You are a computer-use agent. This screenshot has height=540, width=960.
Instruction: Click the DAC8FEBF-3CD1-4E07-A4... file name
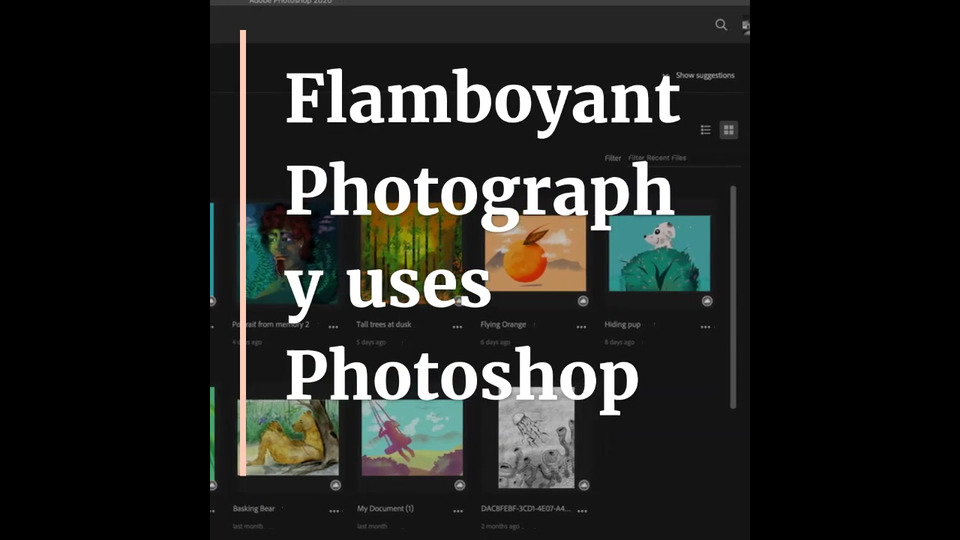pyautogui.click(x=526, y=508)
